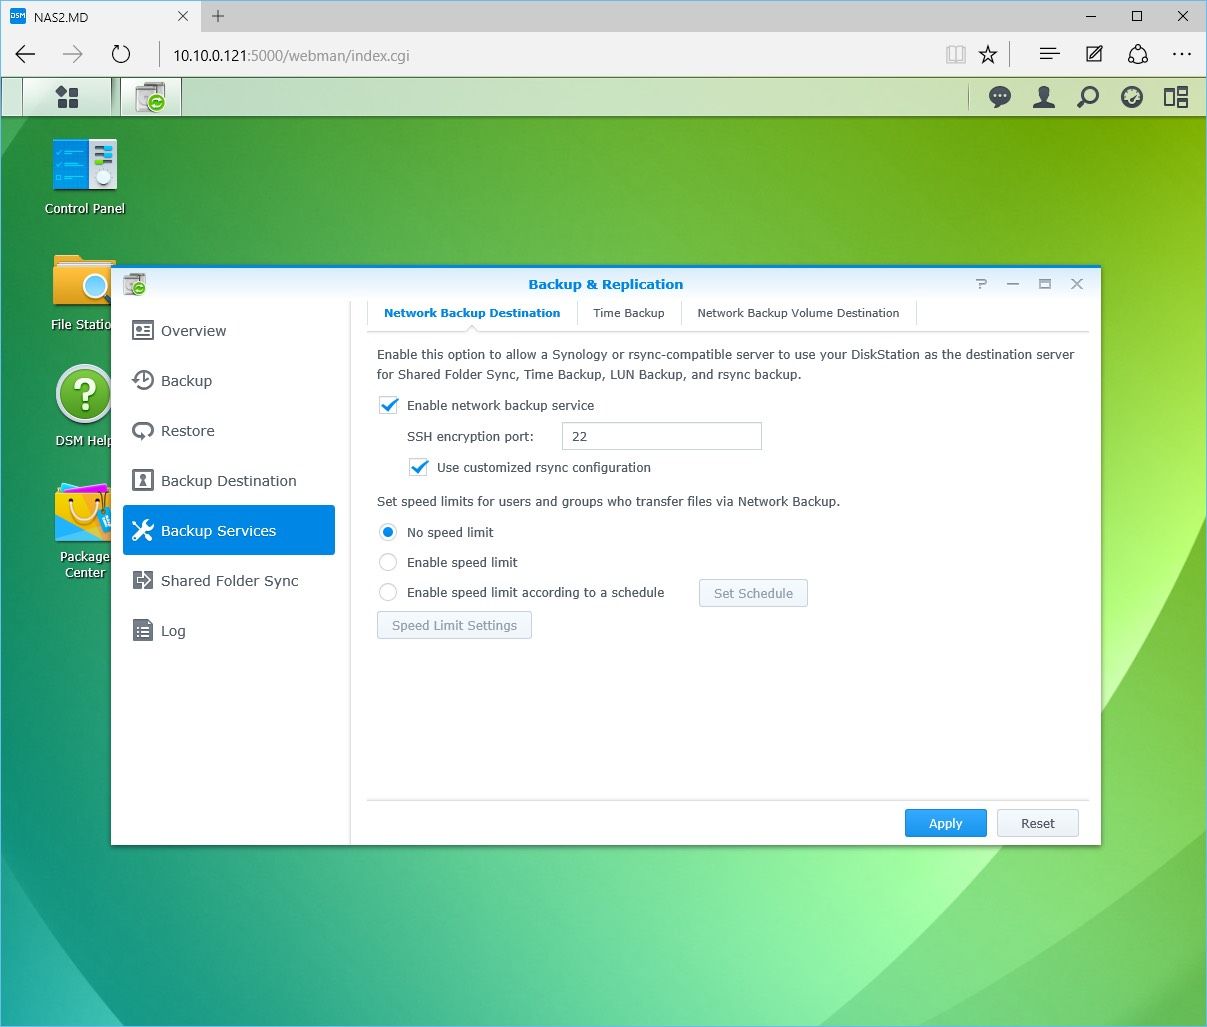Open the browser More actions menu
Image resolution: width=1207 pixels, height=1027 pixels.
(x=1182, y=55)
